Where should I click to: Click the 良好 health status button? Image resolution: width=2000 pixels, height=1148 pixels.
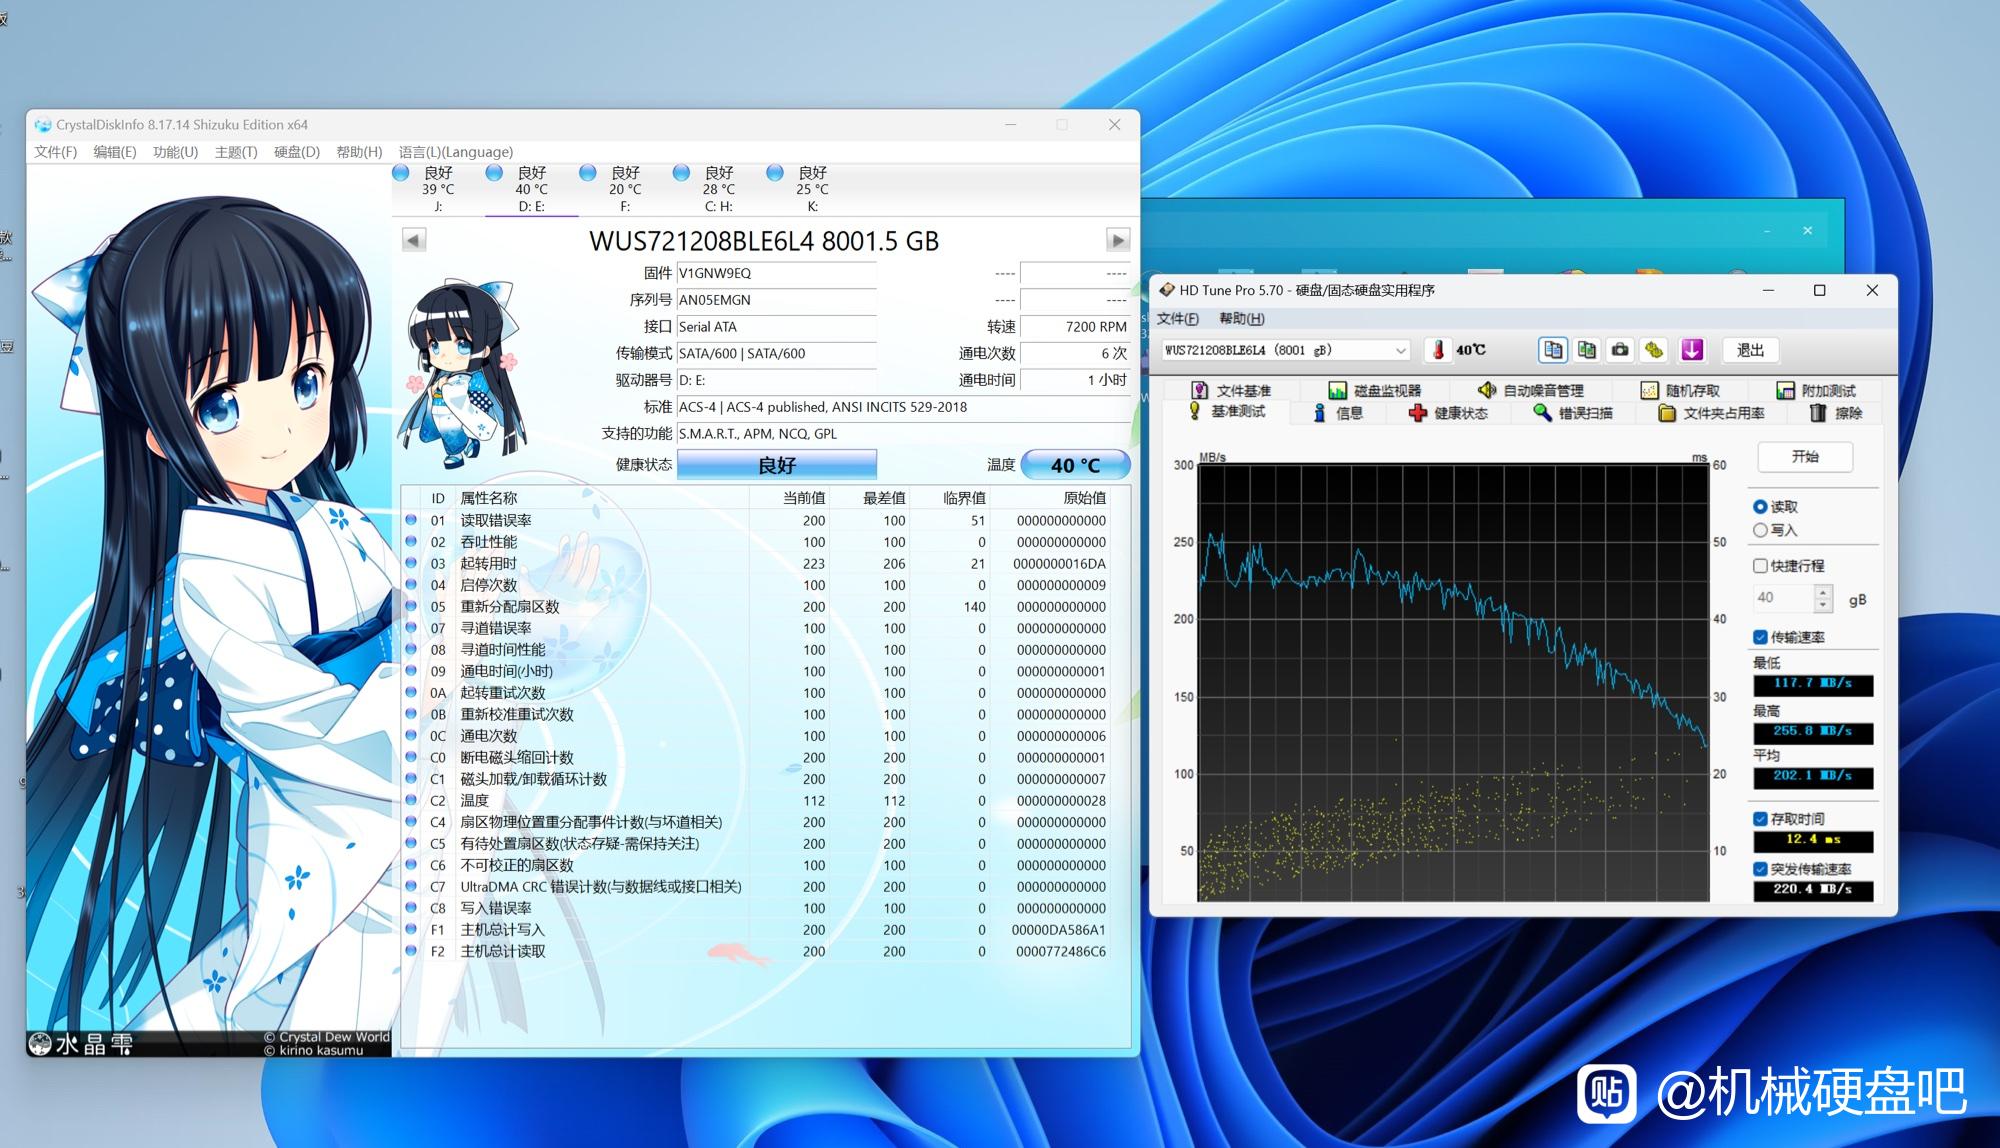(x=777, y=465)
